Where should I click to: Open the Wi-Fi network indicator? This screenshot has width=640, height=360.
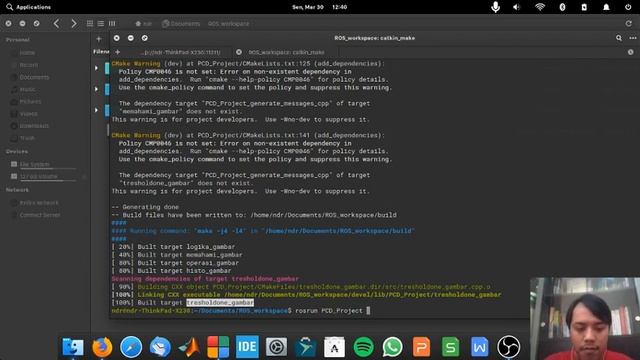pos(540,7)
